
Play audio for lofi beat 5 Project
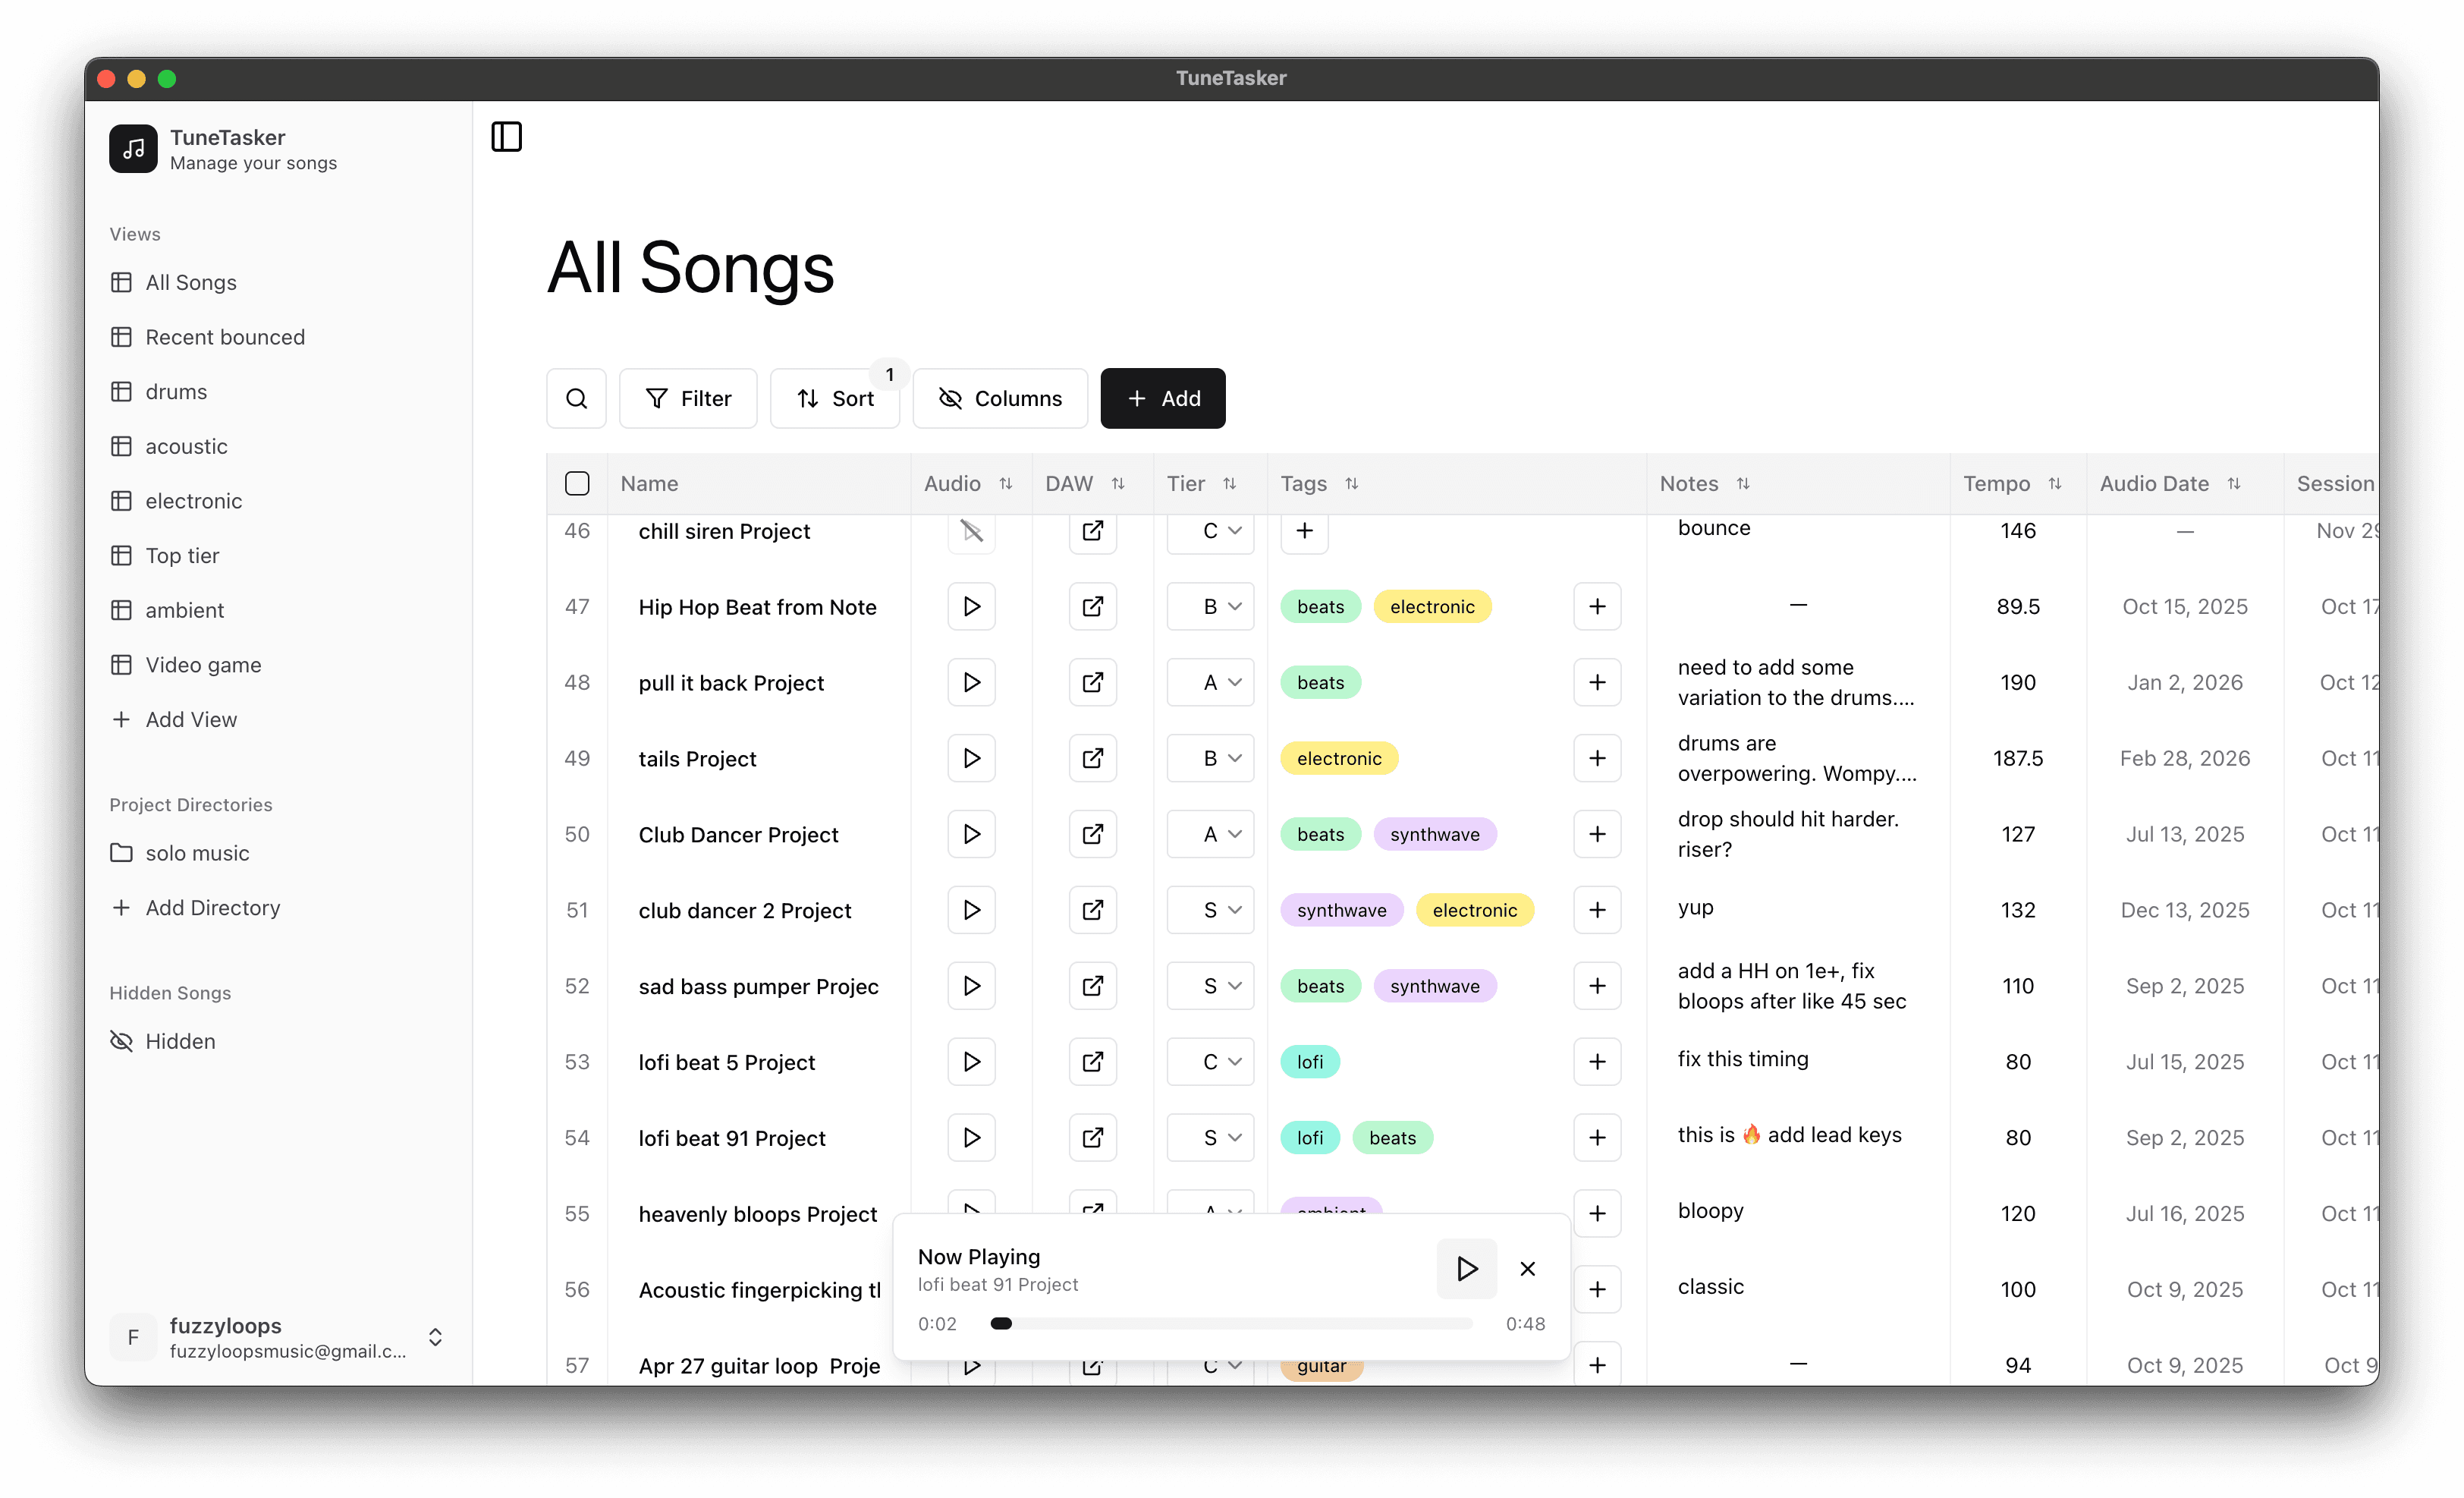tap(971, 1062)
